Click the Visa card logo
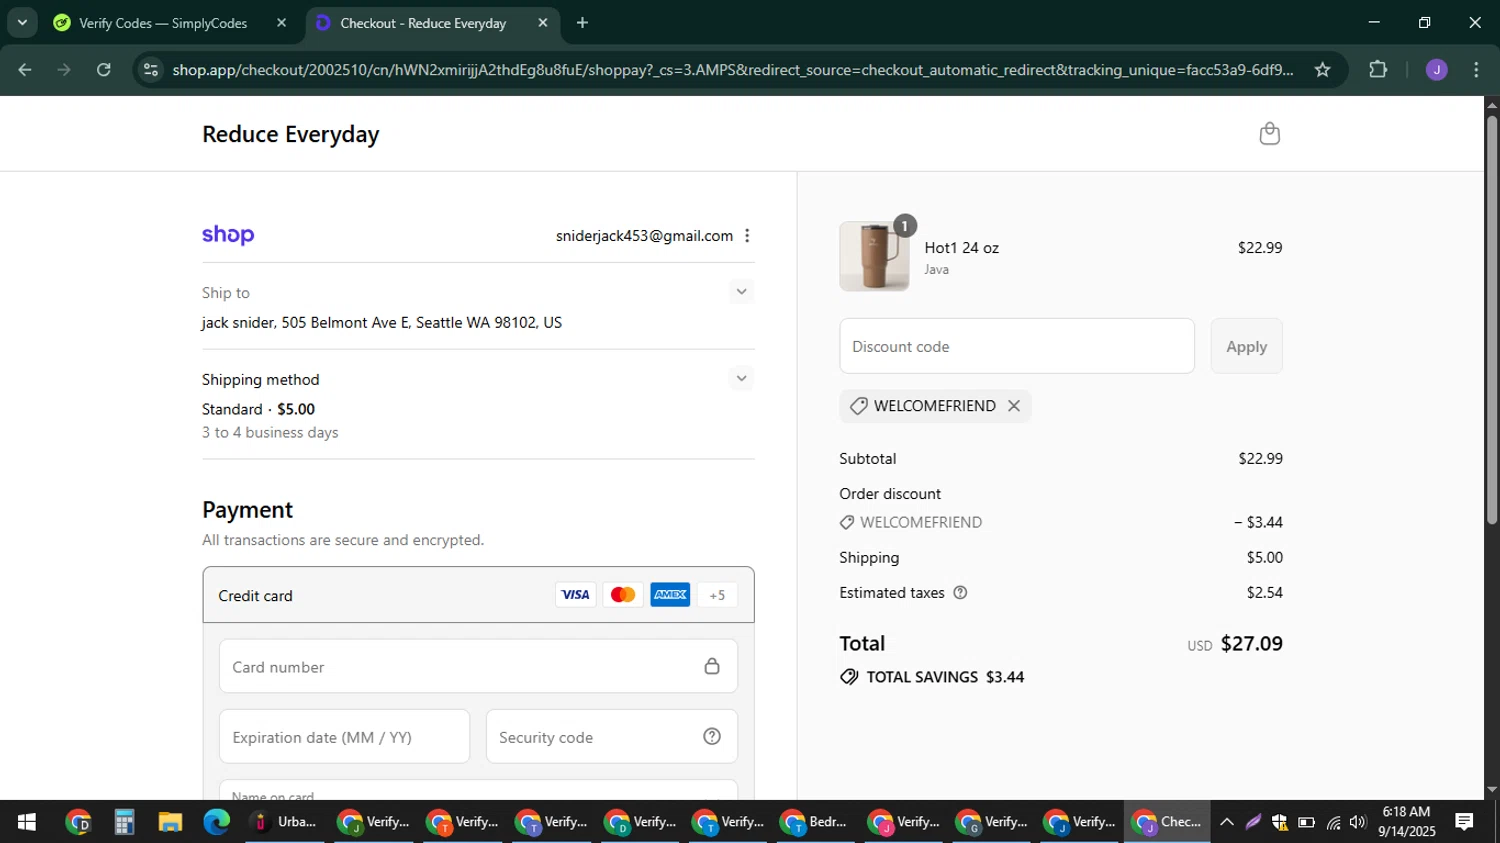Image resolution: width=1500 pixels, height=843 pixels. pos(575,595)
